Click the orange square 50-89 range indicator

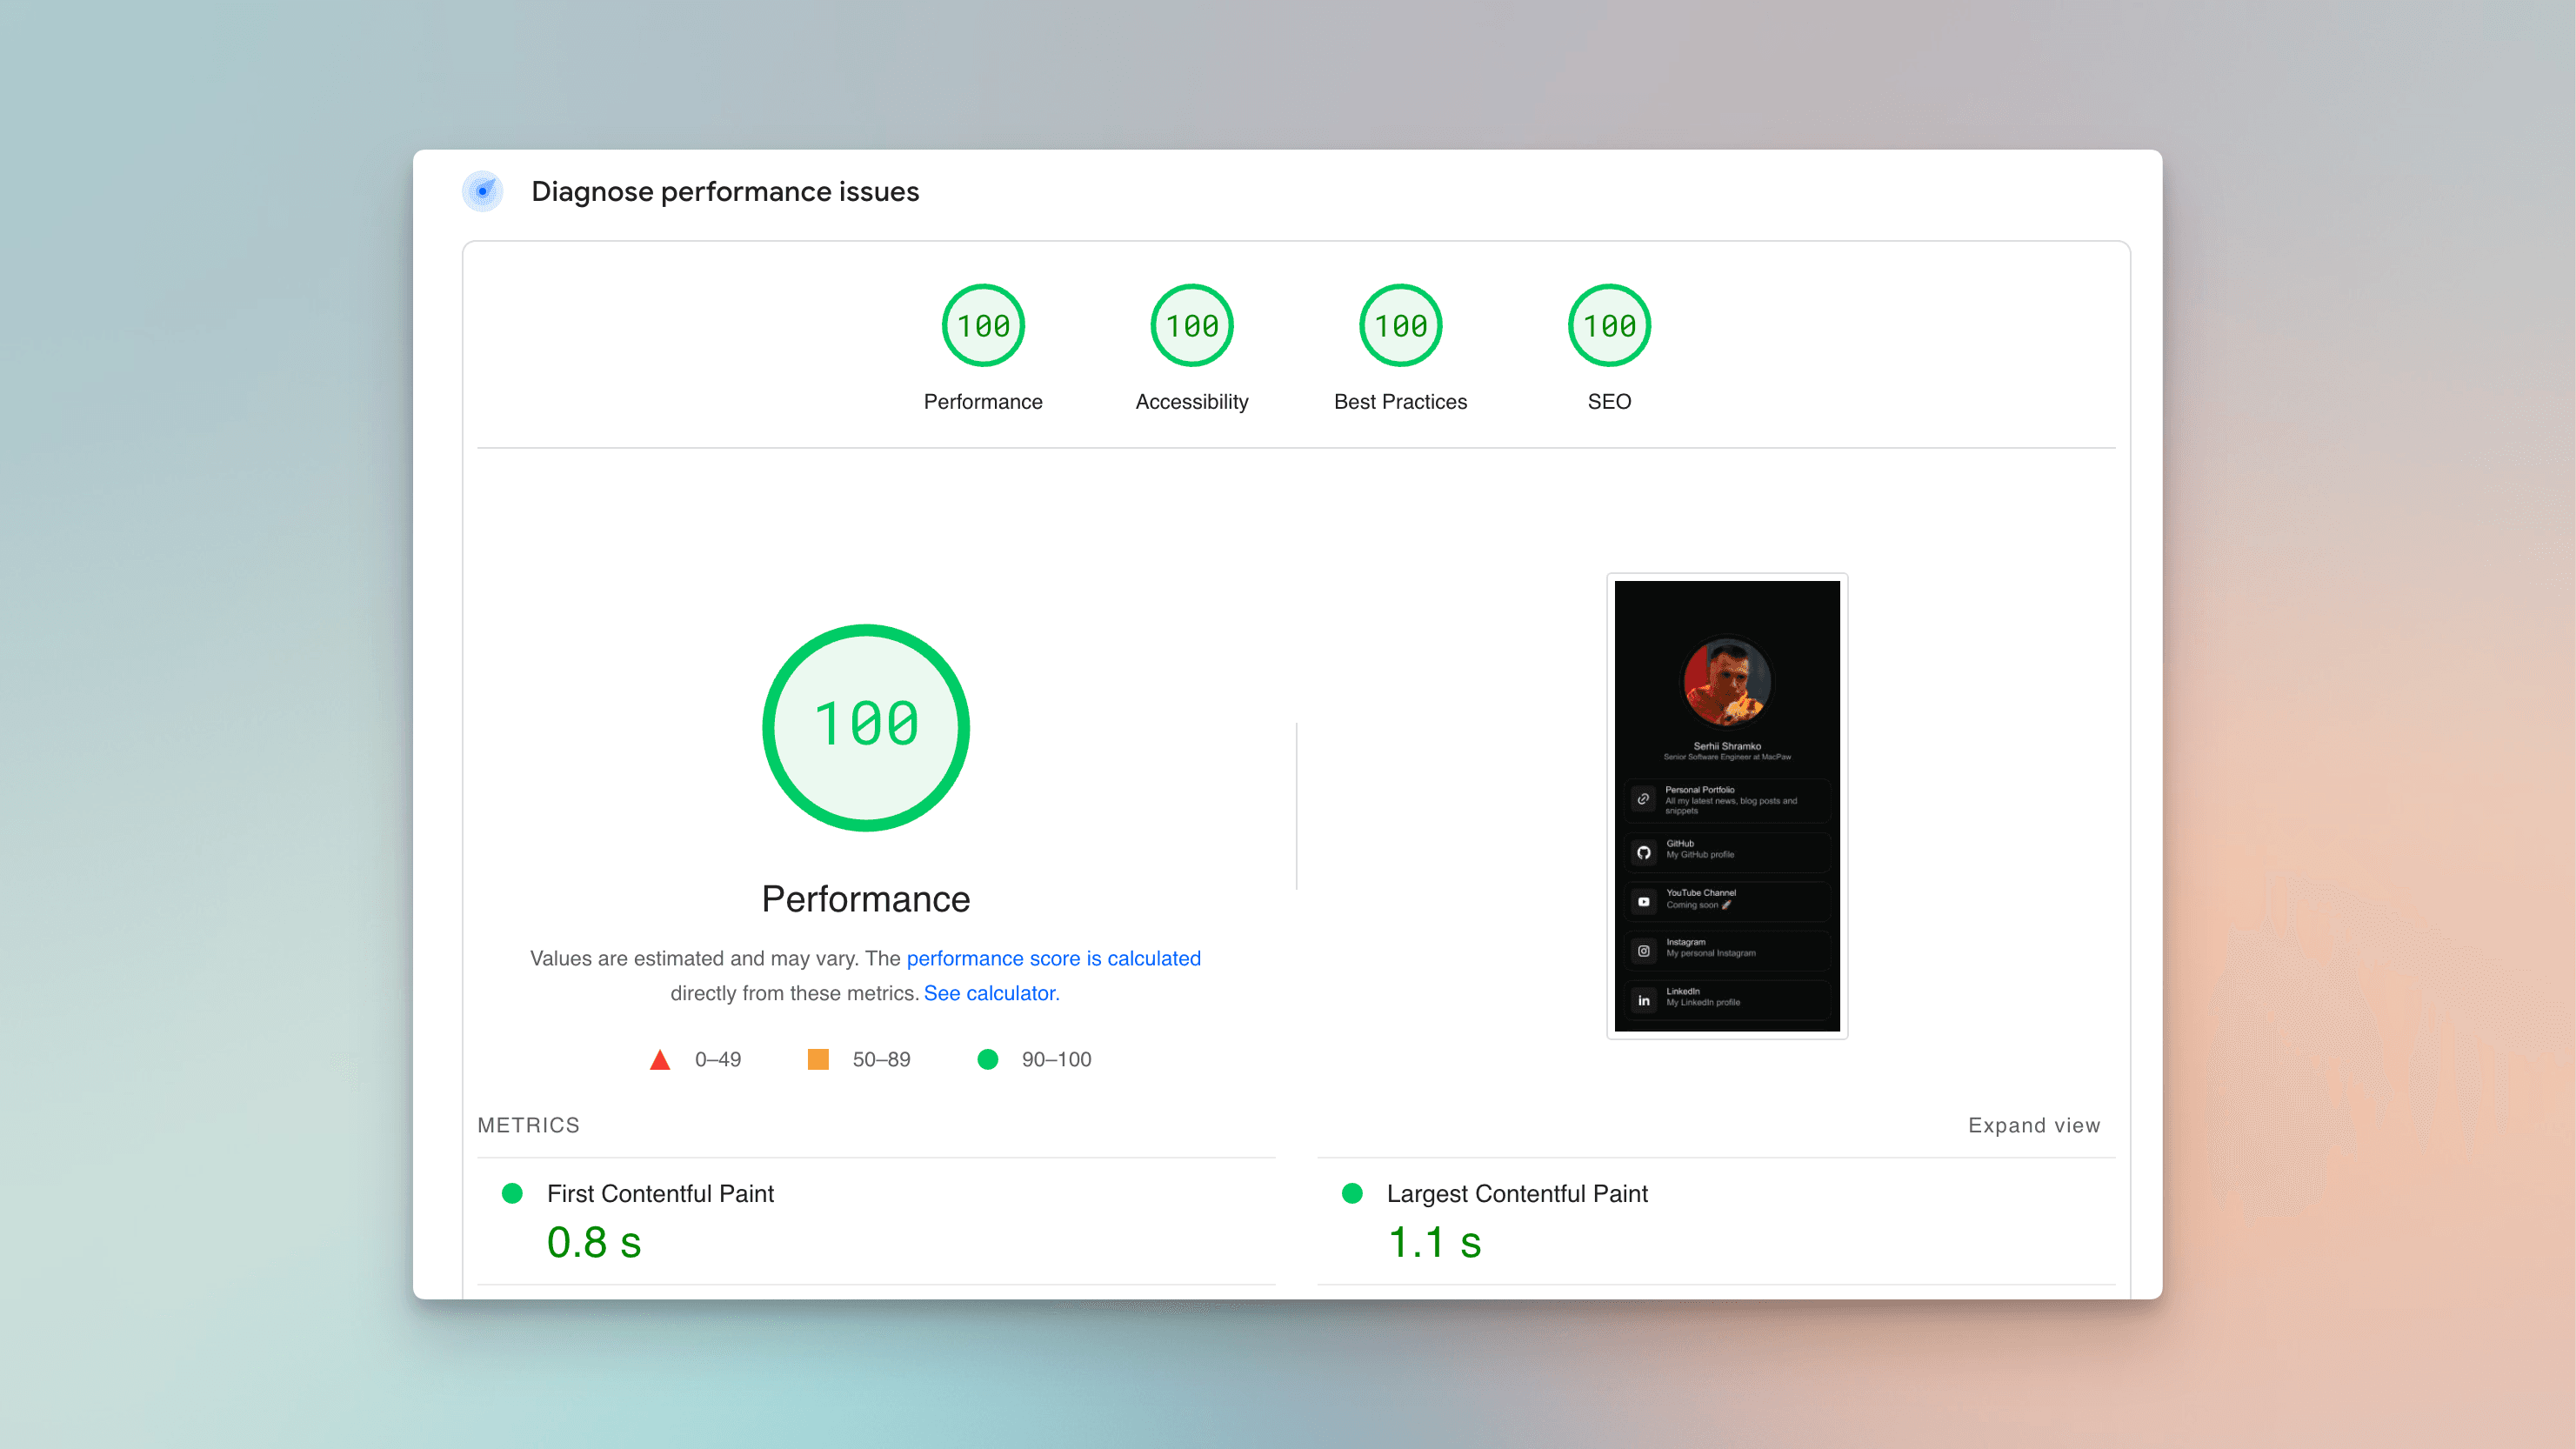[819, 1058]
